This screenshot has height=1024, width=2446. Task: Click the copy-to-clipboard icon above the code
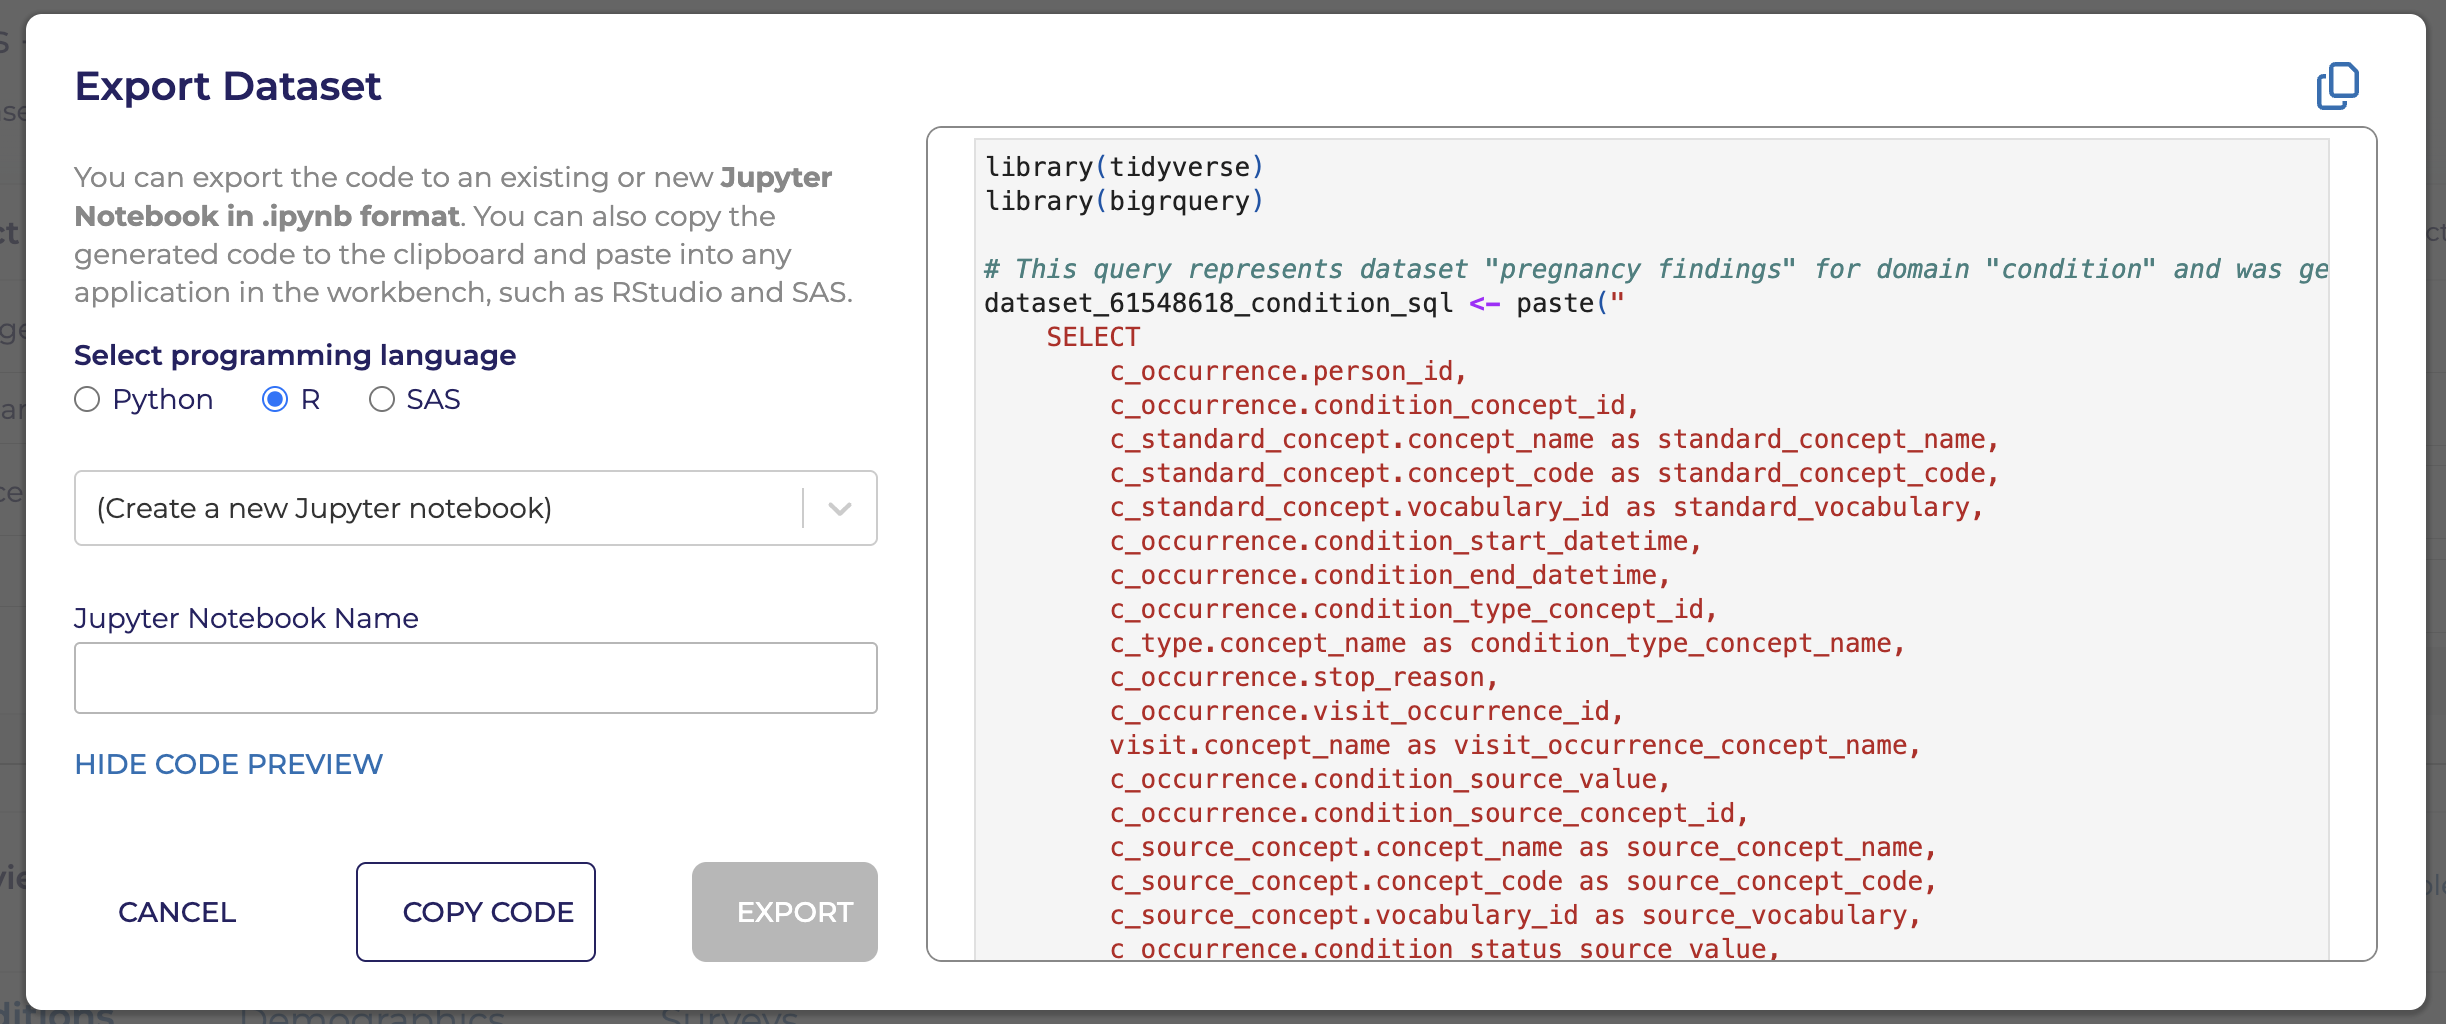[x=2337, y=86]
